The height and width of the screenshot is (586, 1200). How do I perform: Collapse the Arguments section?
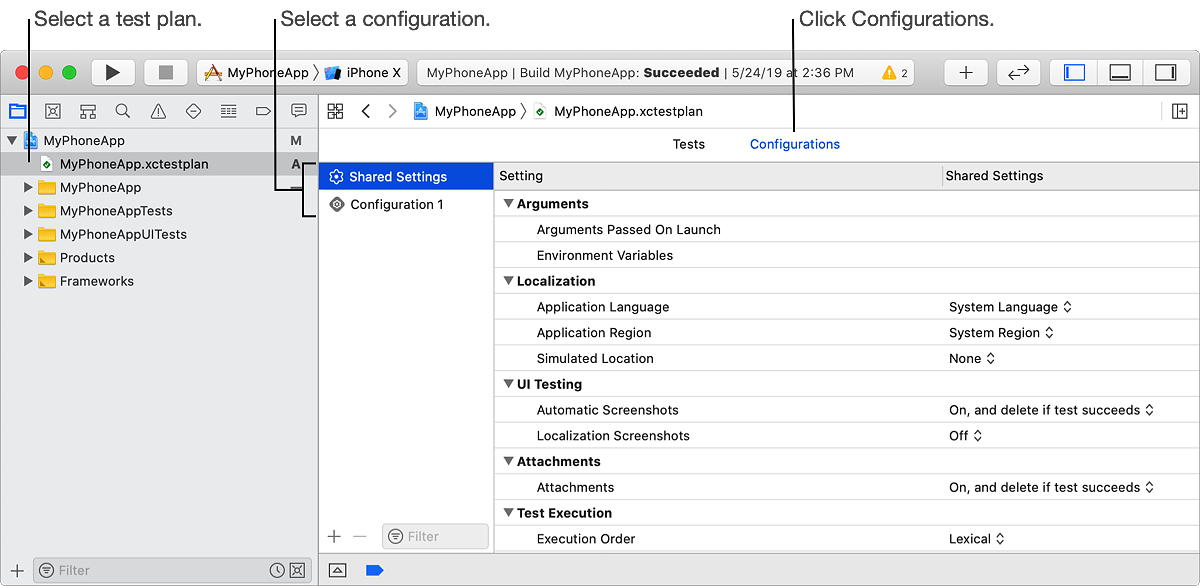tap(508, 204)
